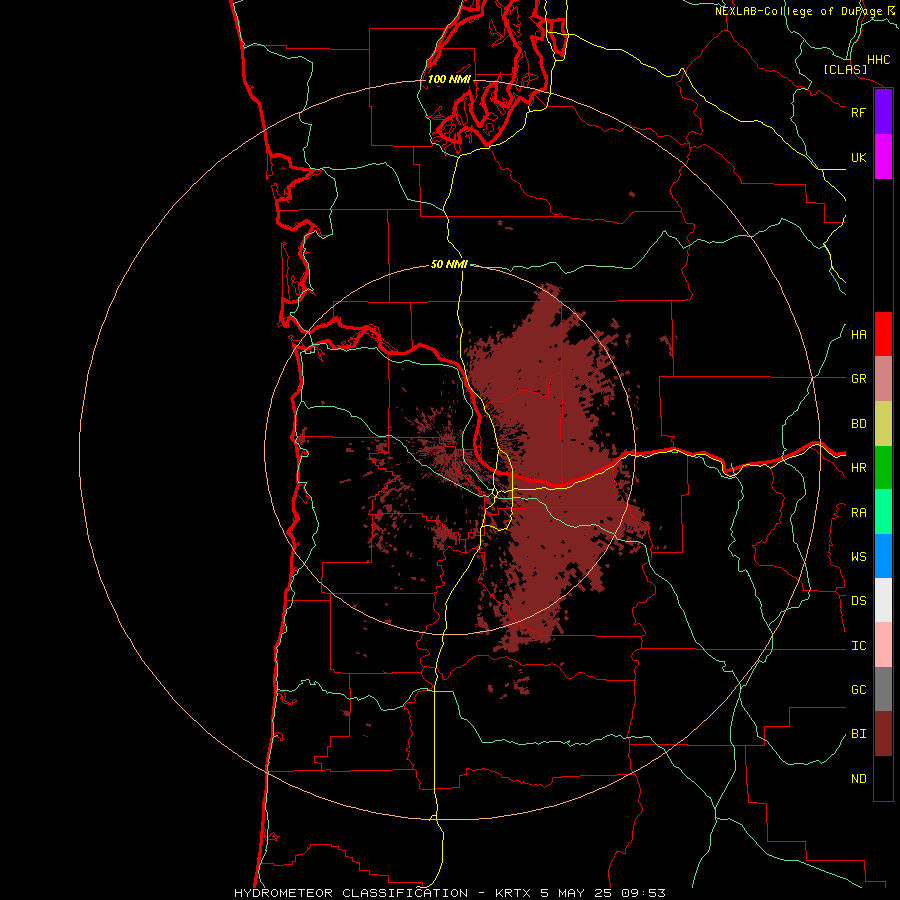The height and width of the screenshot is (900, 900).
Task: Select the GR salmon color swatch
Action: (883, 379)
